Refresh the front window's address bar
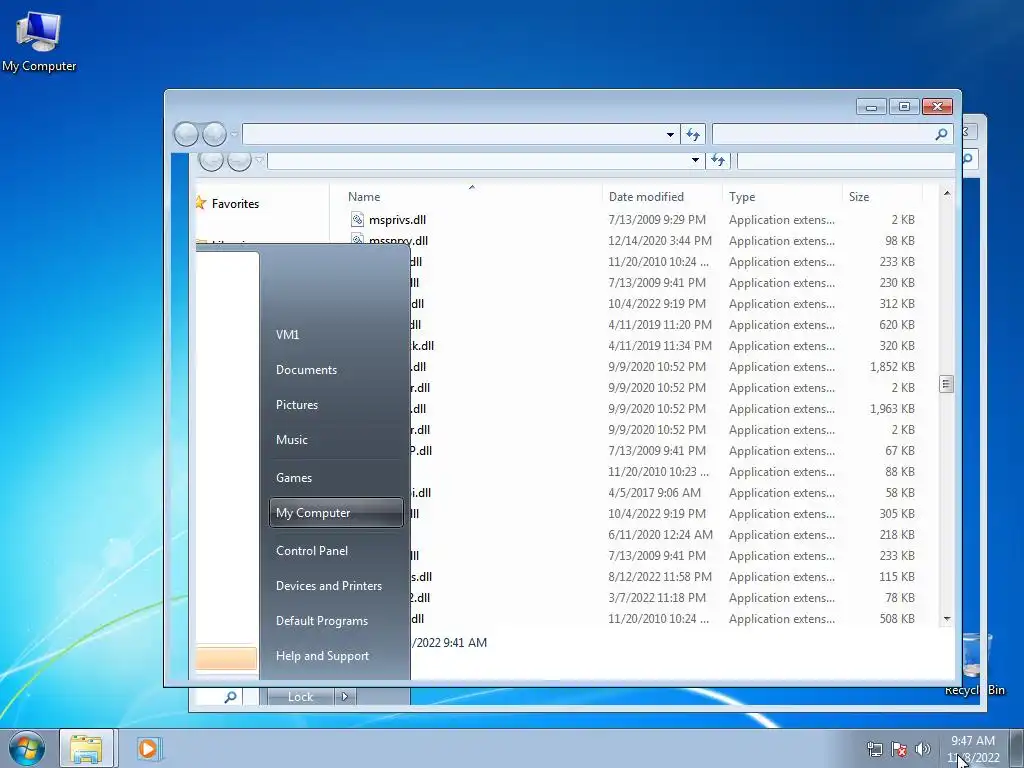 [693, 135]
